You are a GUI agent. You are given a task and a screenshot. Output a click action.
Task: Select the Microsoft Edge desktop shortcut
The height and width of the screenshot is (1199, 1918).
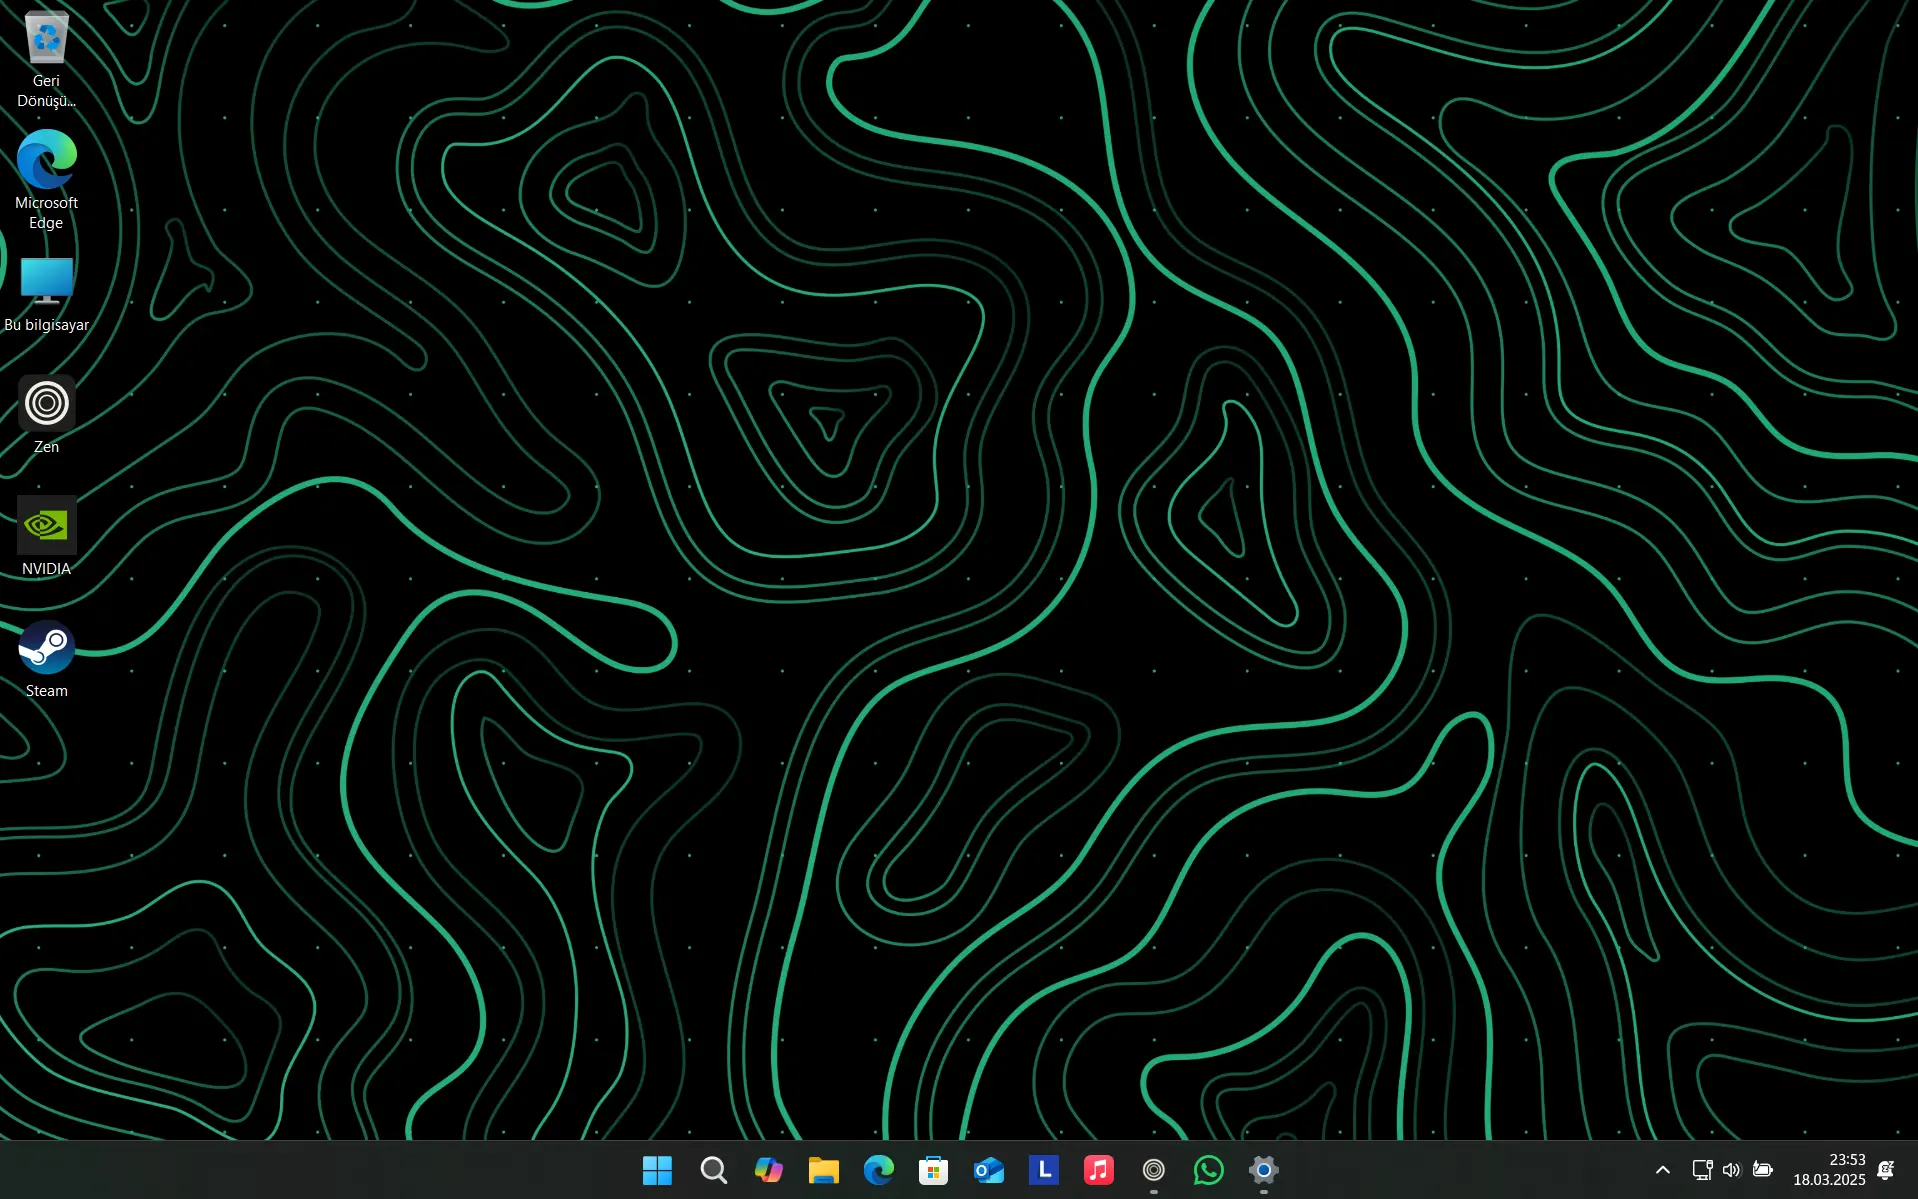(x=46, y=180)
